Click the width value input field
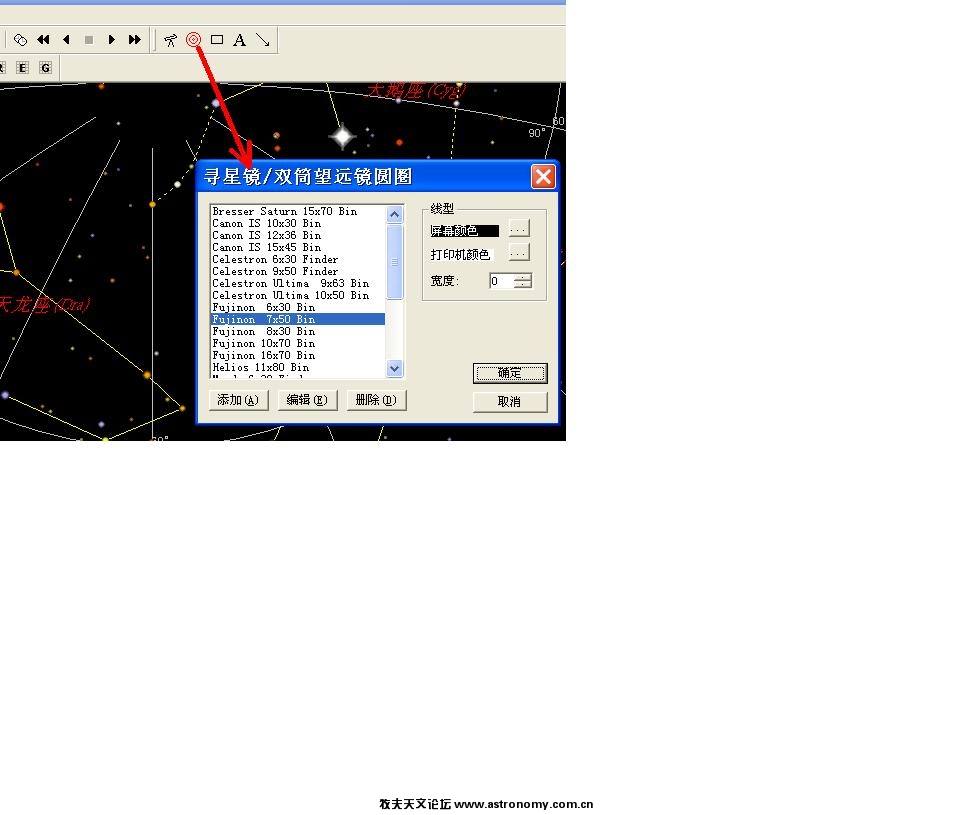Image resolution: width=970 pixels, height=815 pixels. 502,281
